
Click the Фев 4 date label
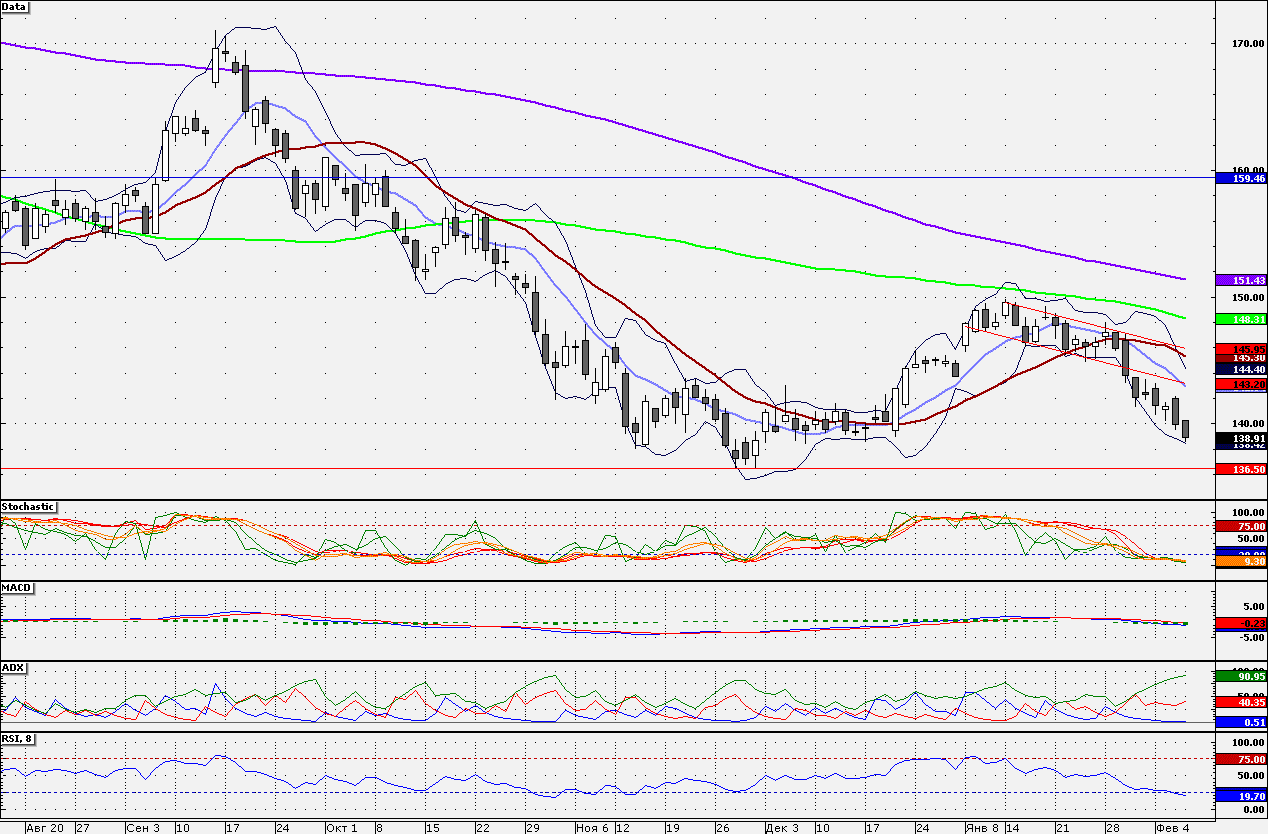click(x=1173, y=828)
